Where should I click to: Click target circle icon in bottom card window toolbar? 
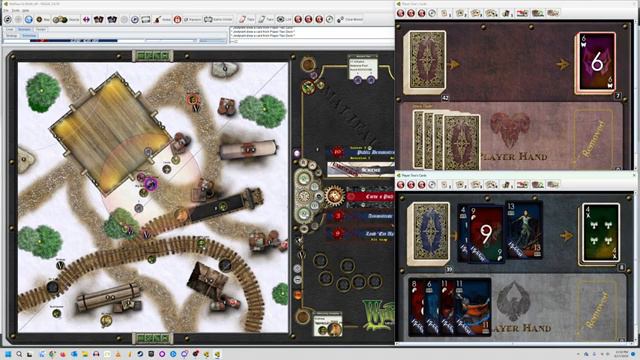pos(432,185)
